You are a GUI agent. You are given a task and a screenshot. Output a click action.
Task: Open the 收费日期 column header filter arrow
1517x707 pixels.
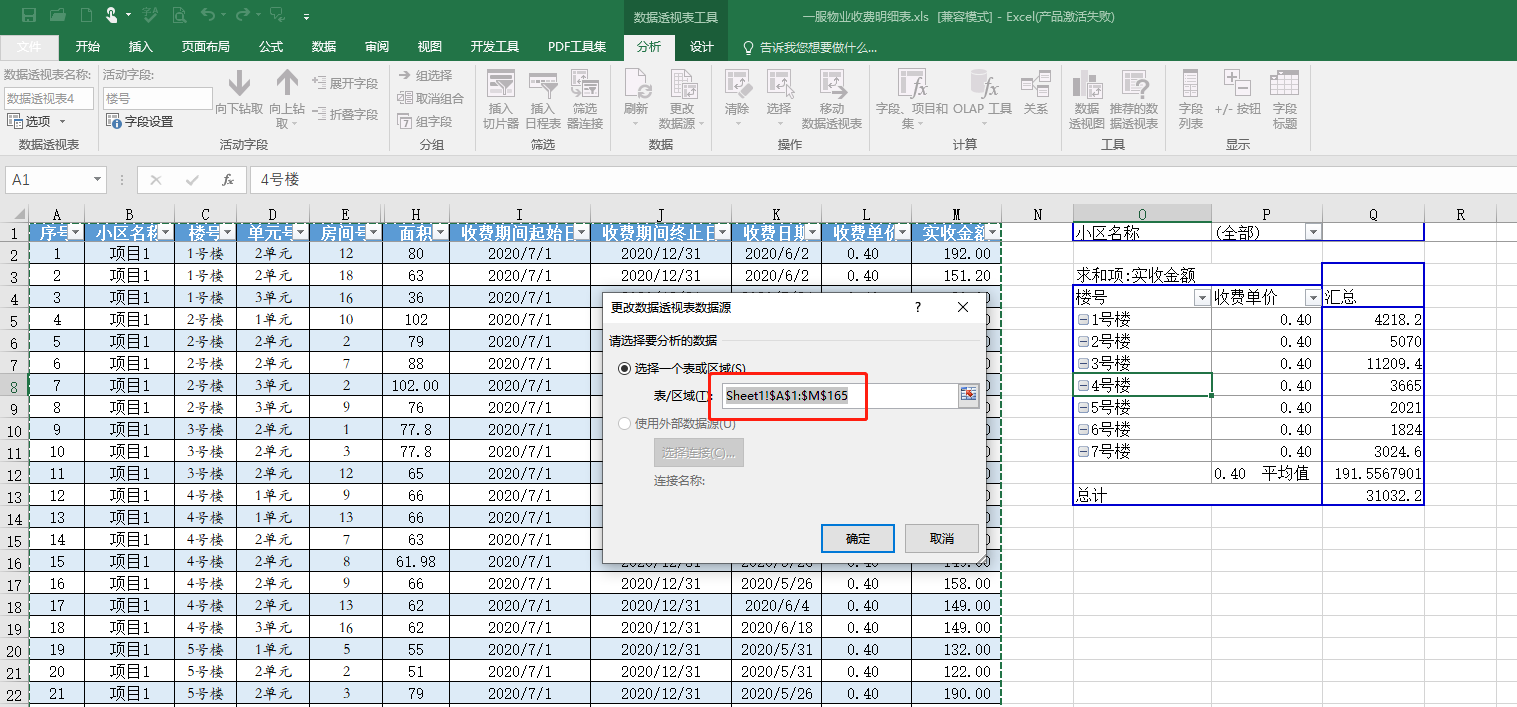pyautogui.click(x=812, y=232)
